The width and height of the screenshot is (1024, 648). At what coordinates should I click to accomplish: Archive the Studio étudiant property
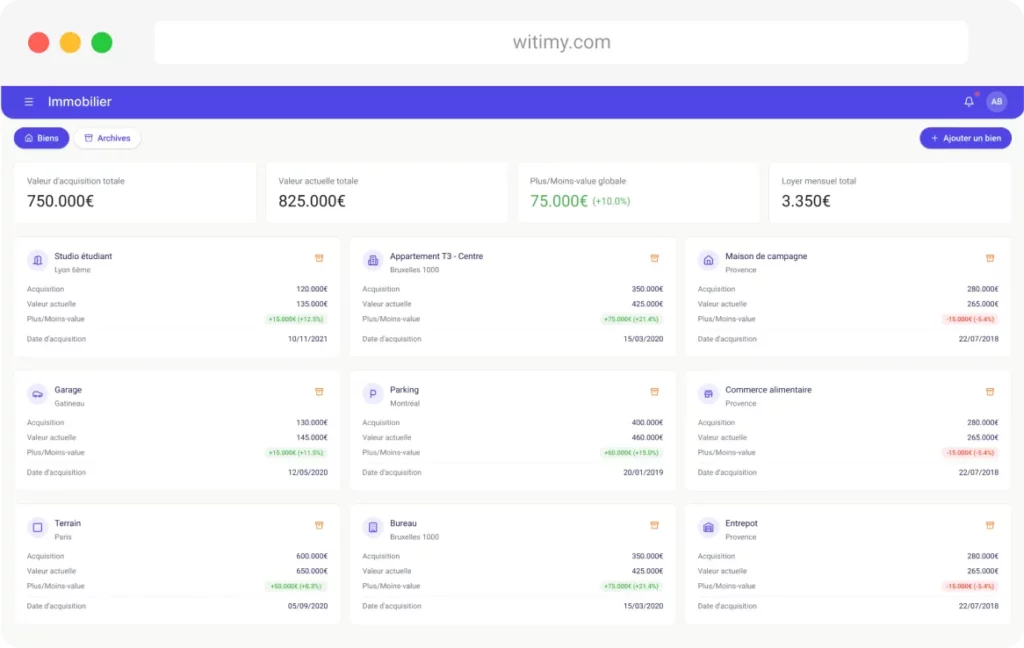(319, 258)
